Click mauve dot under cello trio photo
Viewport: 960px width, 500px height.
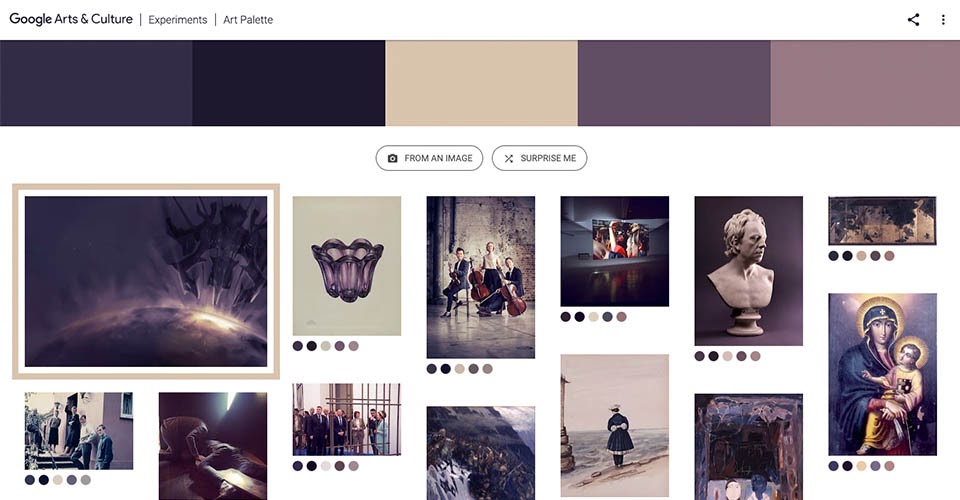tap(487, 369)
